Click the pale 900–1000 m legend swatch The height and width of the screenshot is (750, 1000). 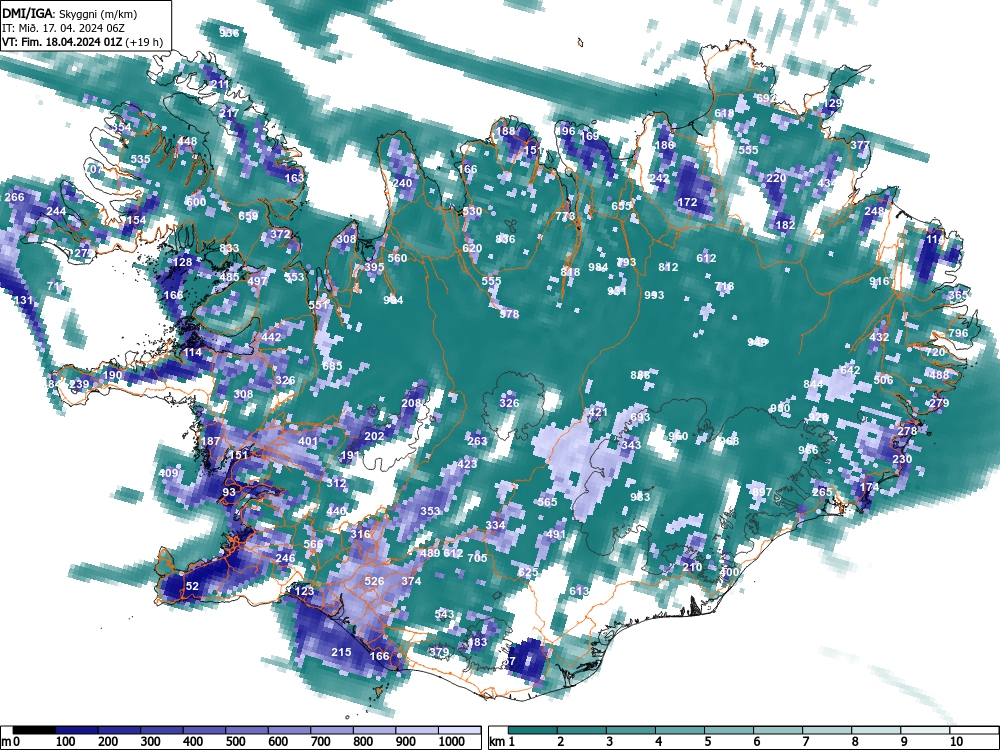(x=416, y=730)
